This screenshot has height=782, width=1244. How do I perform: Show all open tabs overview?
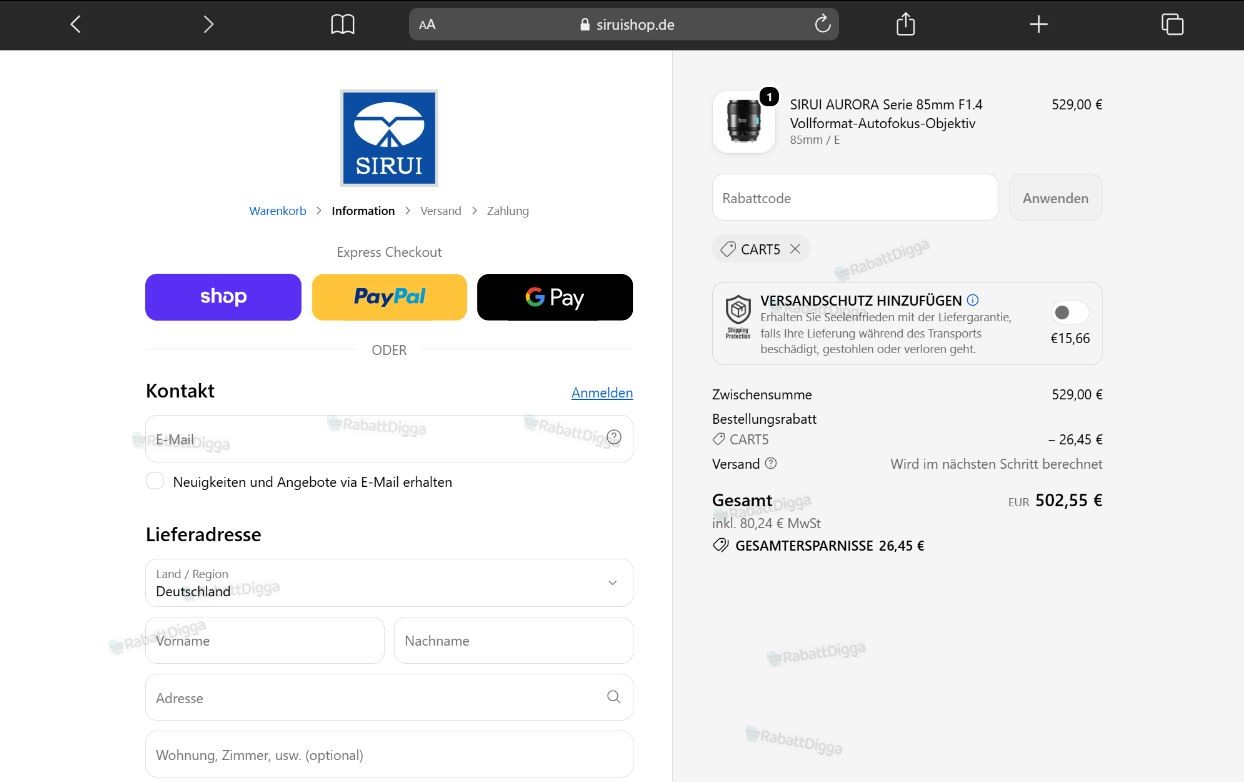coord(1172,24)
